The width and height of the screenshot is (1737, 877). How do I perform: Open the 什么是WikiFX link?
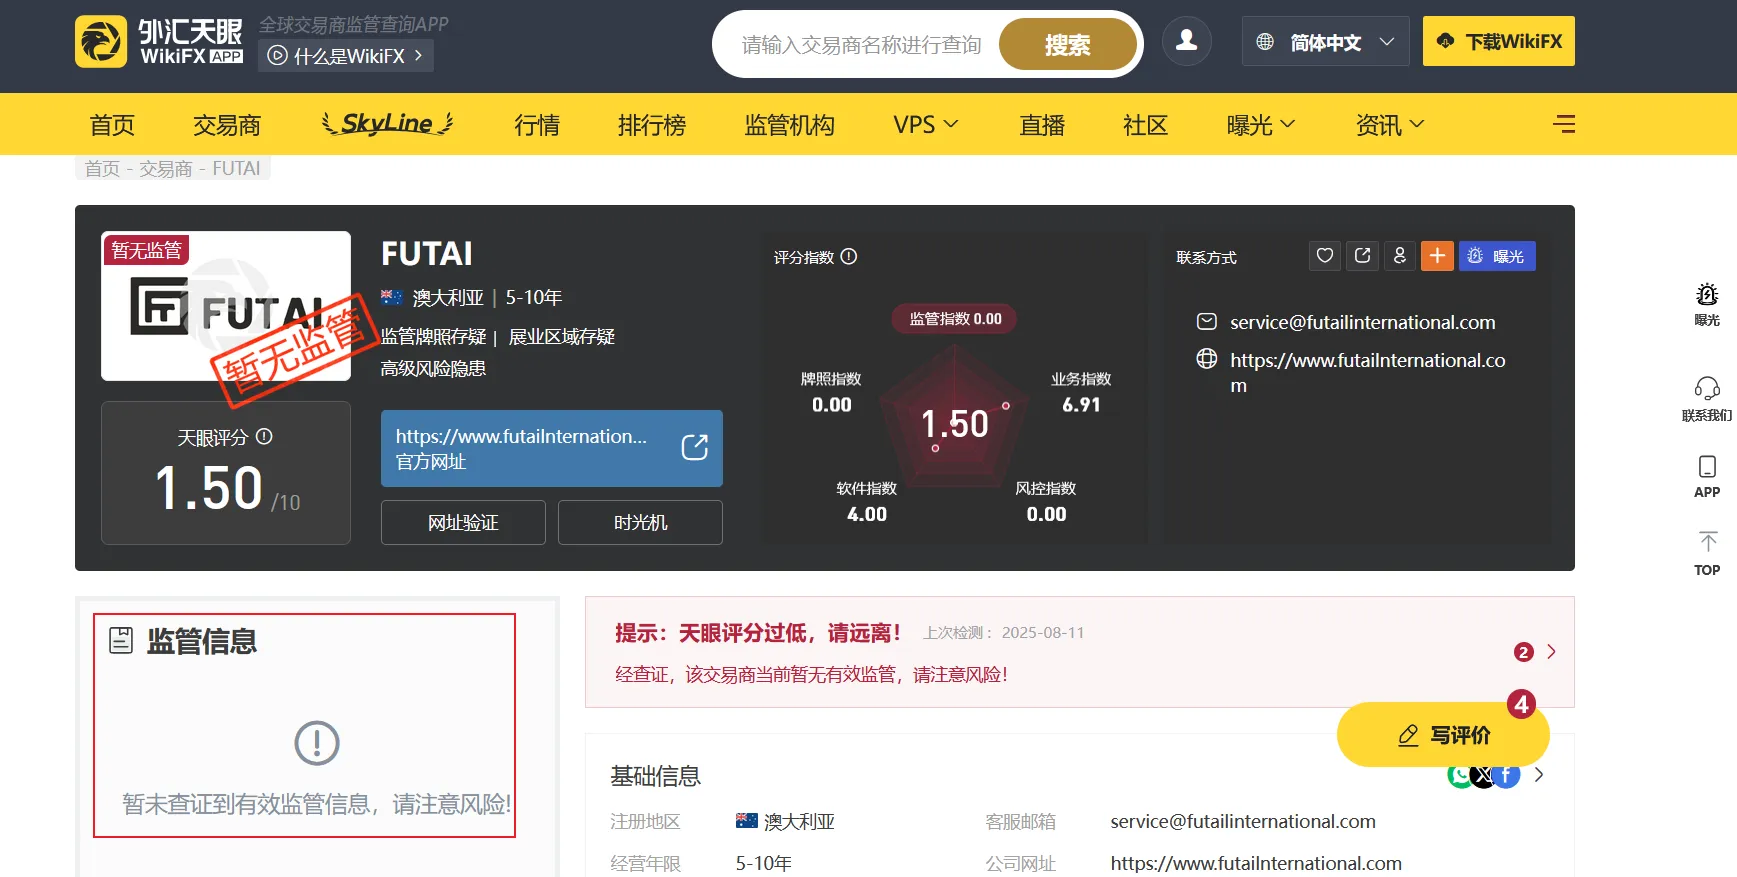[x=346, y=56]
